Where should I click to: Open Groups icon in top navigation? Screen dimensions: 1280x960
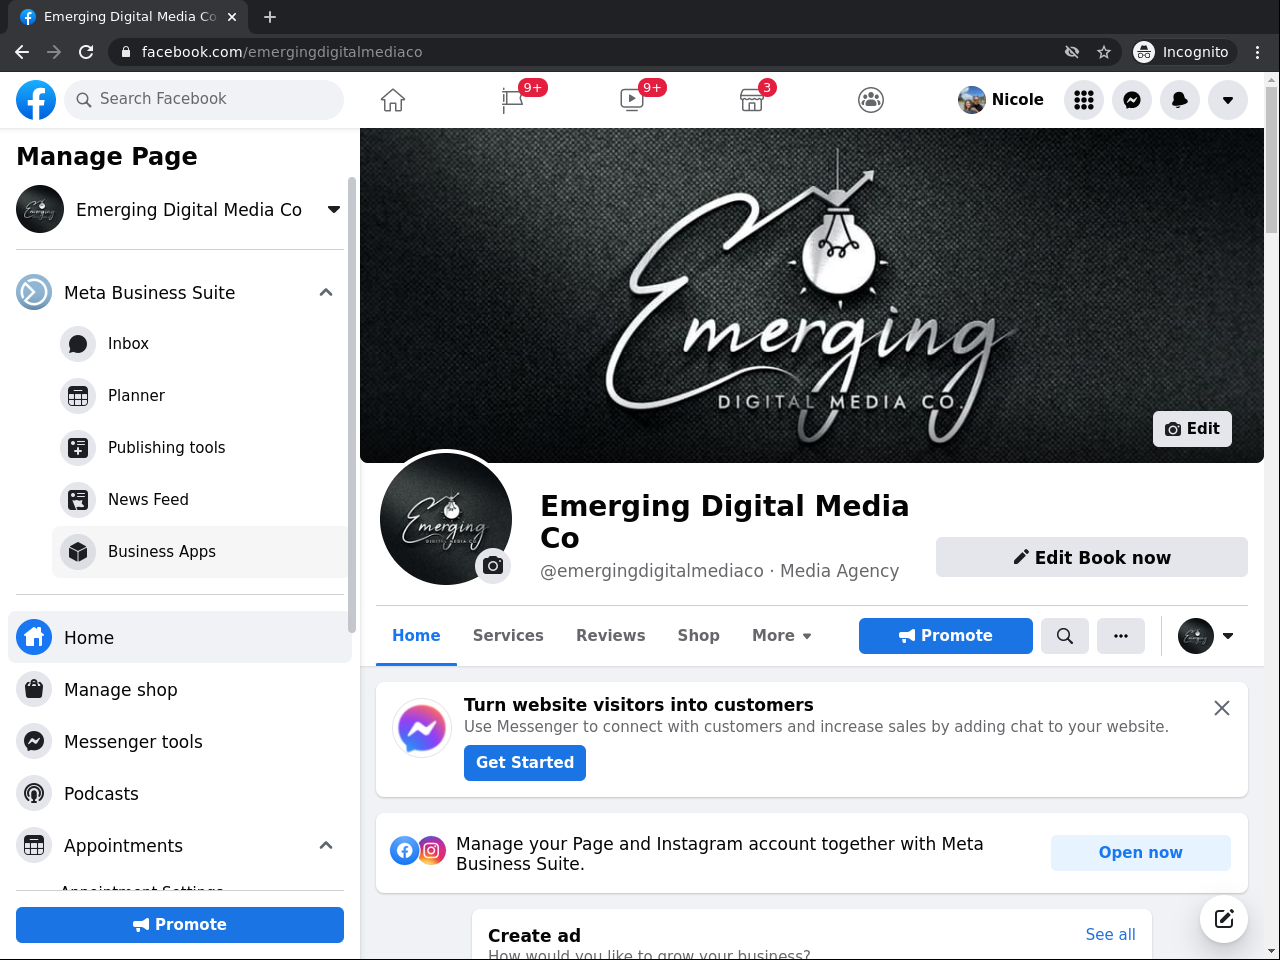(x=871, y=100)
